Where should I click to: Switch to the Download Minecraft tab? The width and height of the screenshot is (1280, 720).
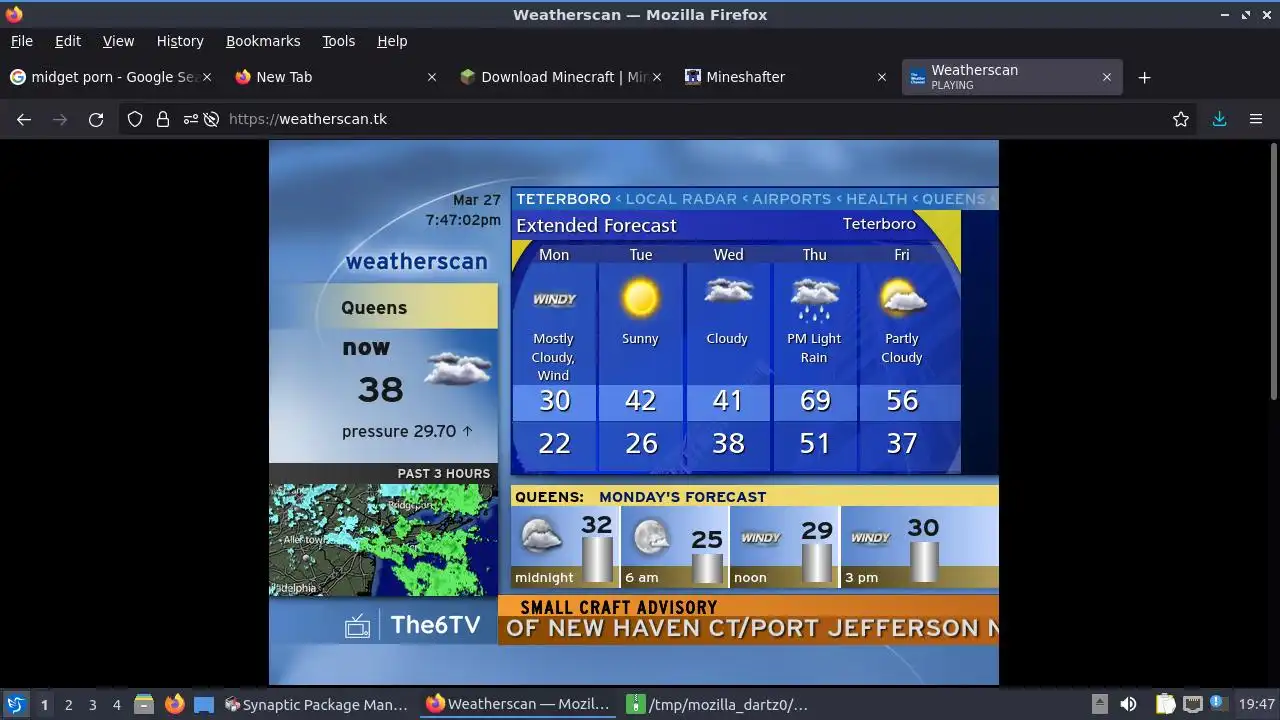point(560,77)
